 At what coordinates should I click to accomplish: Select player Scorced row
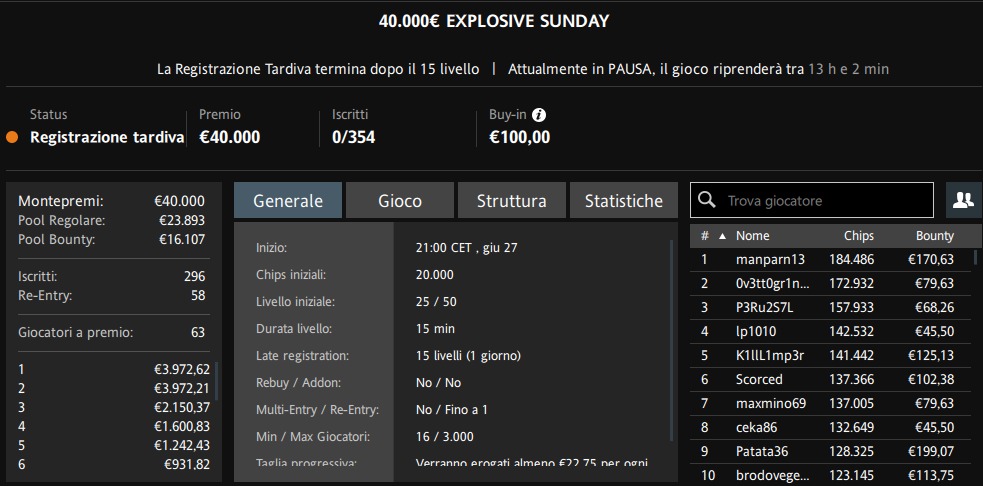[x=831, y=379]
